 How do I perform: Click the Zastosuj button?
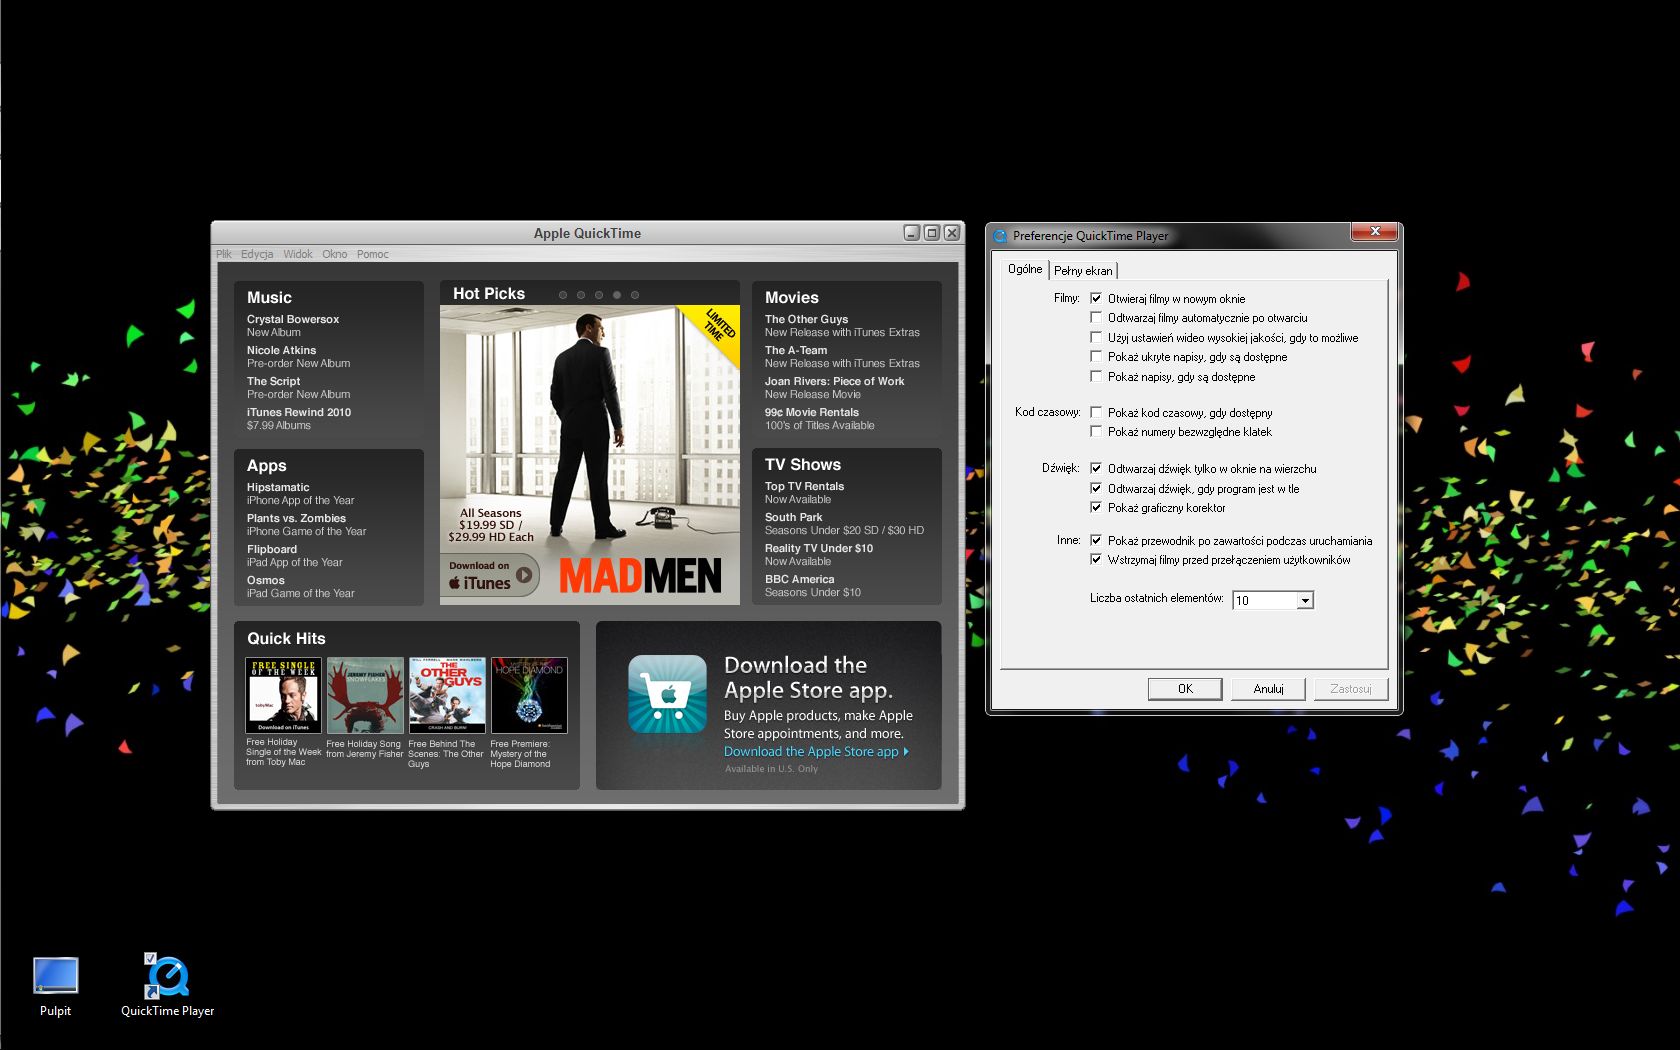click(1351, 689)
